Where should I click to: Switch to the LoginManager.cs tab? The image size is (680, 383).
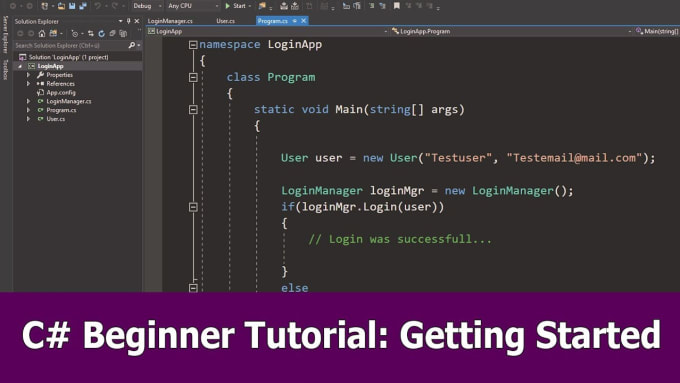(170, 21)
